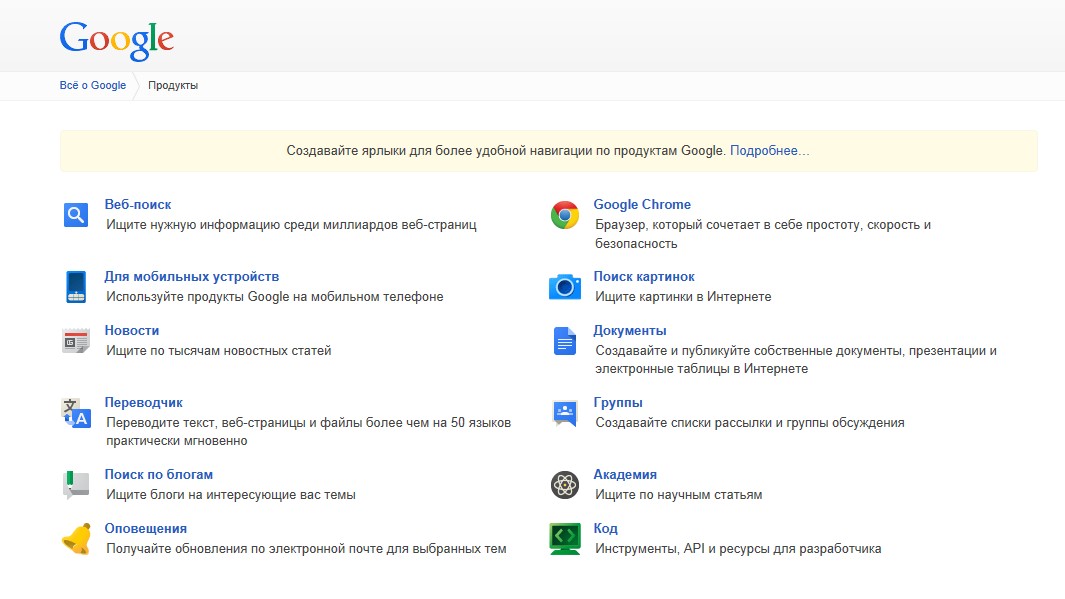Image resolution: width=1065 pixels, height=599 pixels.
Task: Open the Академия title link
Action: click(x=625, y=475)
